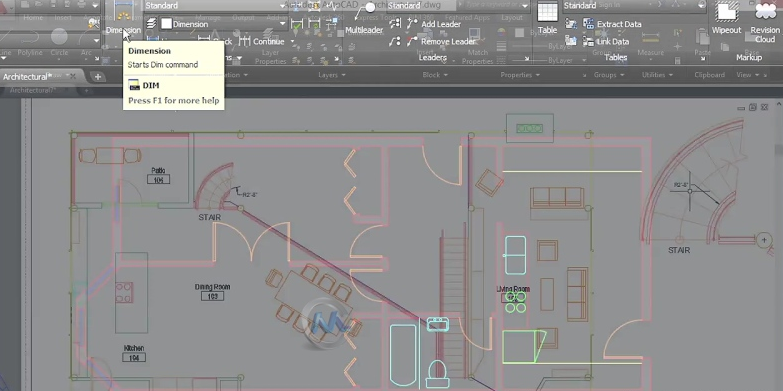Click the Add Leader icon
This screenshot has height=391, width=783.
point(412,23)
